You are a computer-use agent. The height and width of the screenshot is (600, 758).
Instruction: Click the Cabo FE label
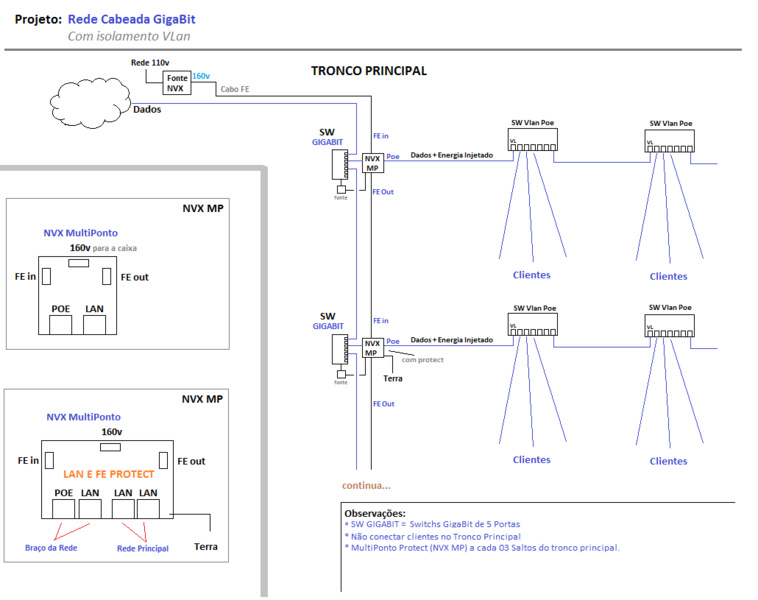coord(235,89)
